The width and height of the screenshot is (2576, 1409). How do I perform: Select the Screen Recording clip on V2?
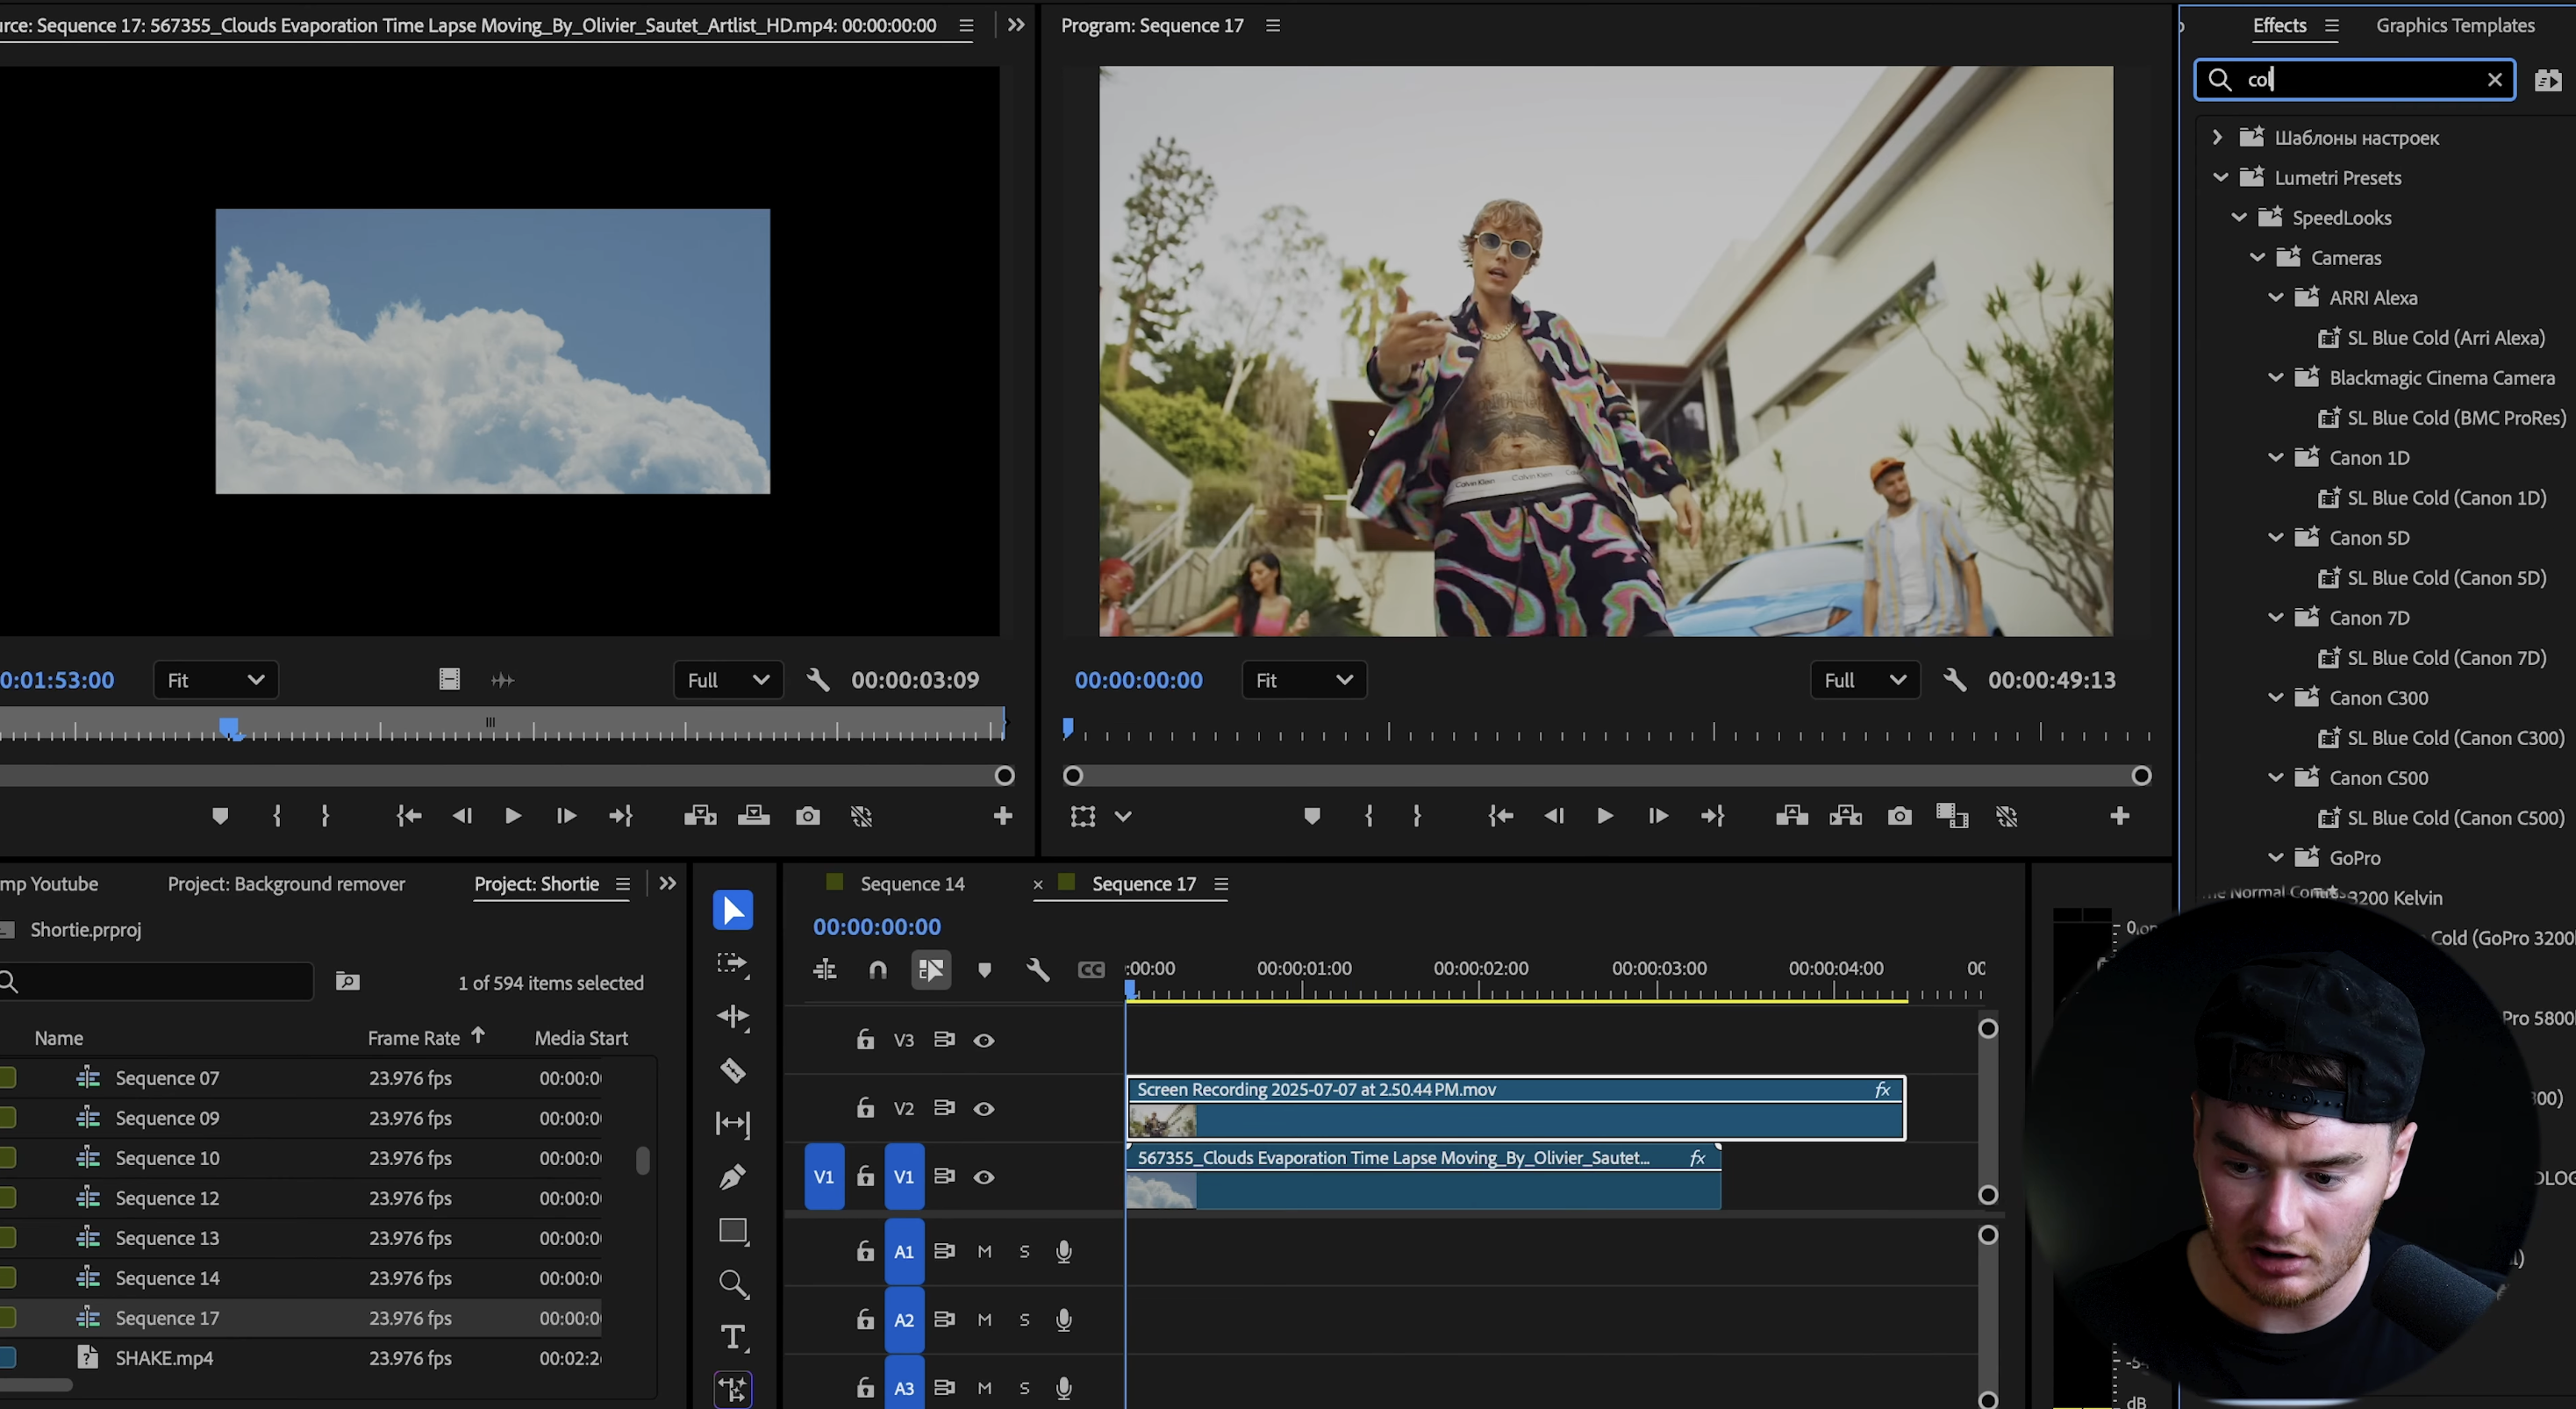tap(1515, 1108)
